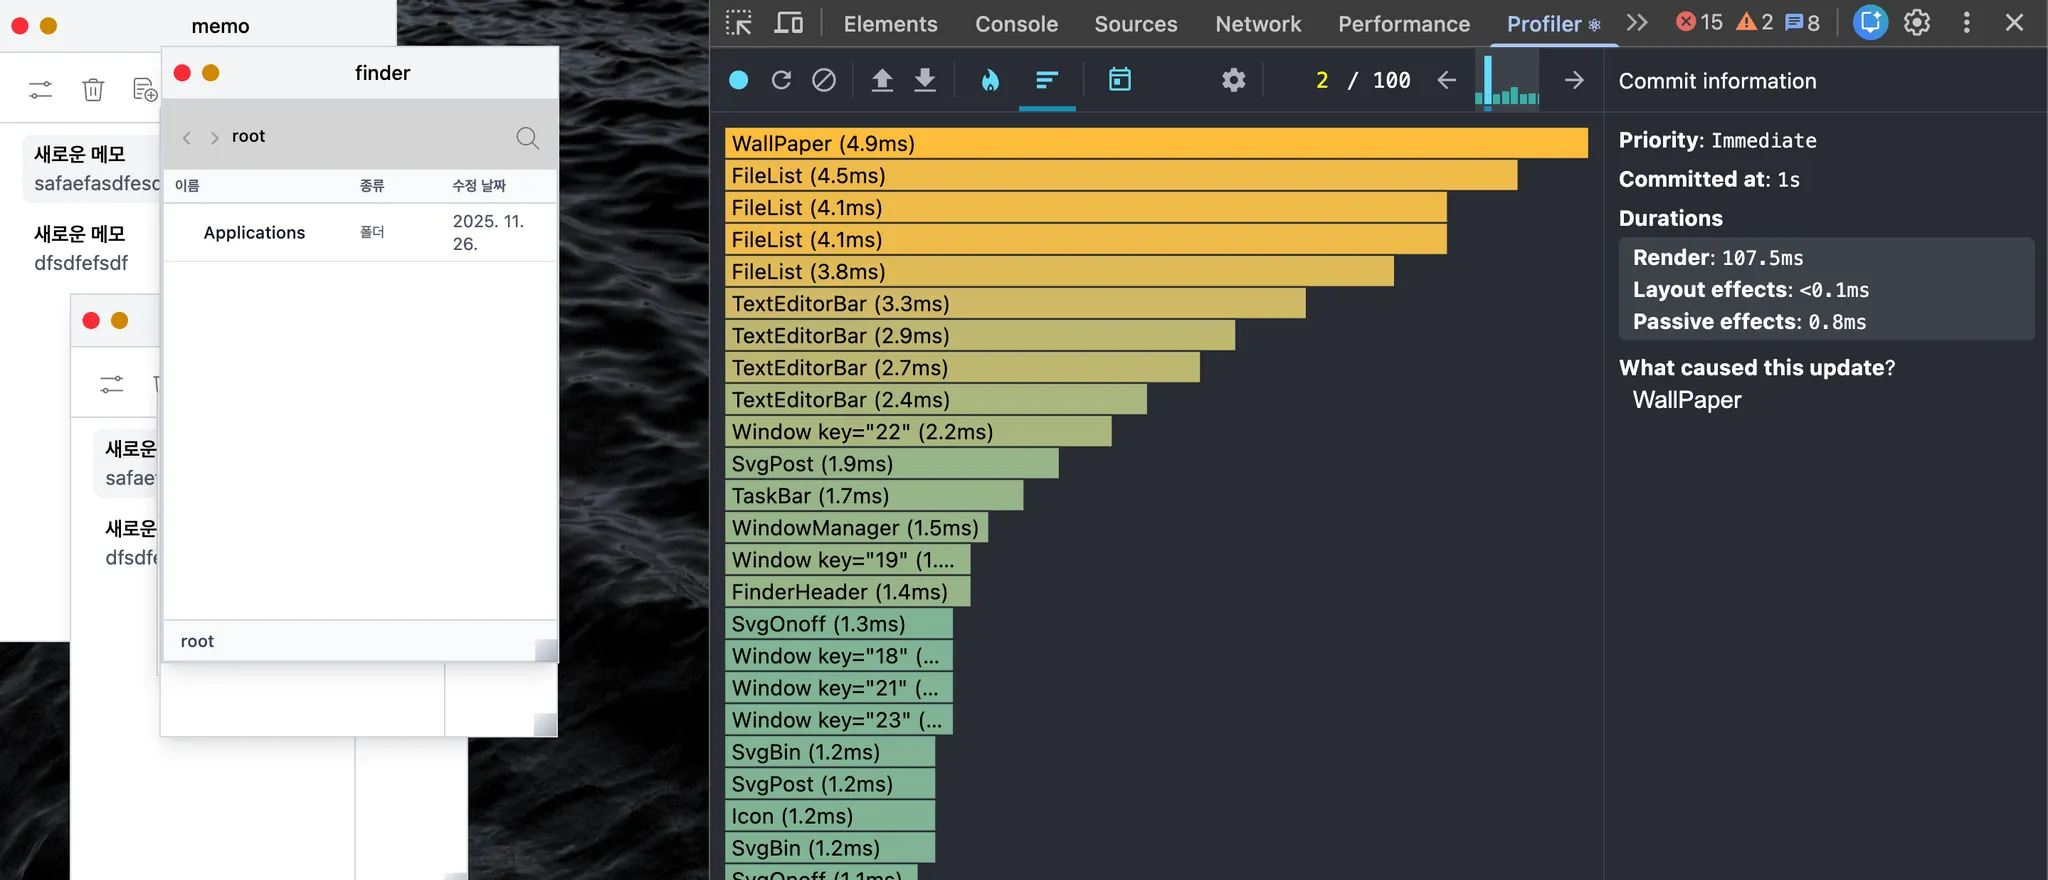This screenshot has width=2048, height=880.
Task: Open Timeline view icon
Action: [1120, 80]
